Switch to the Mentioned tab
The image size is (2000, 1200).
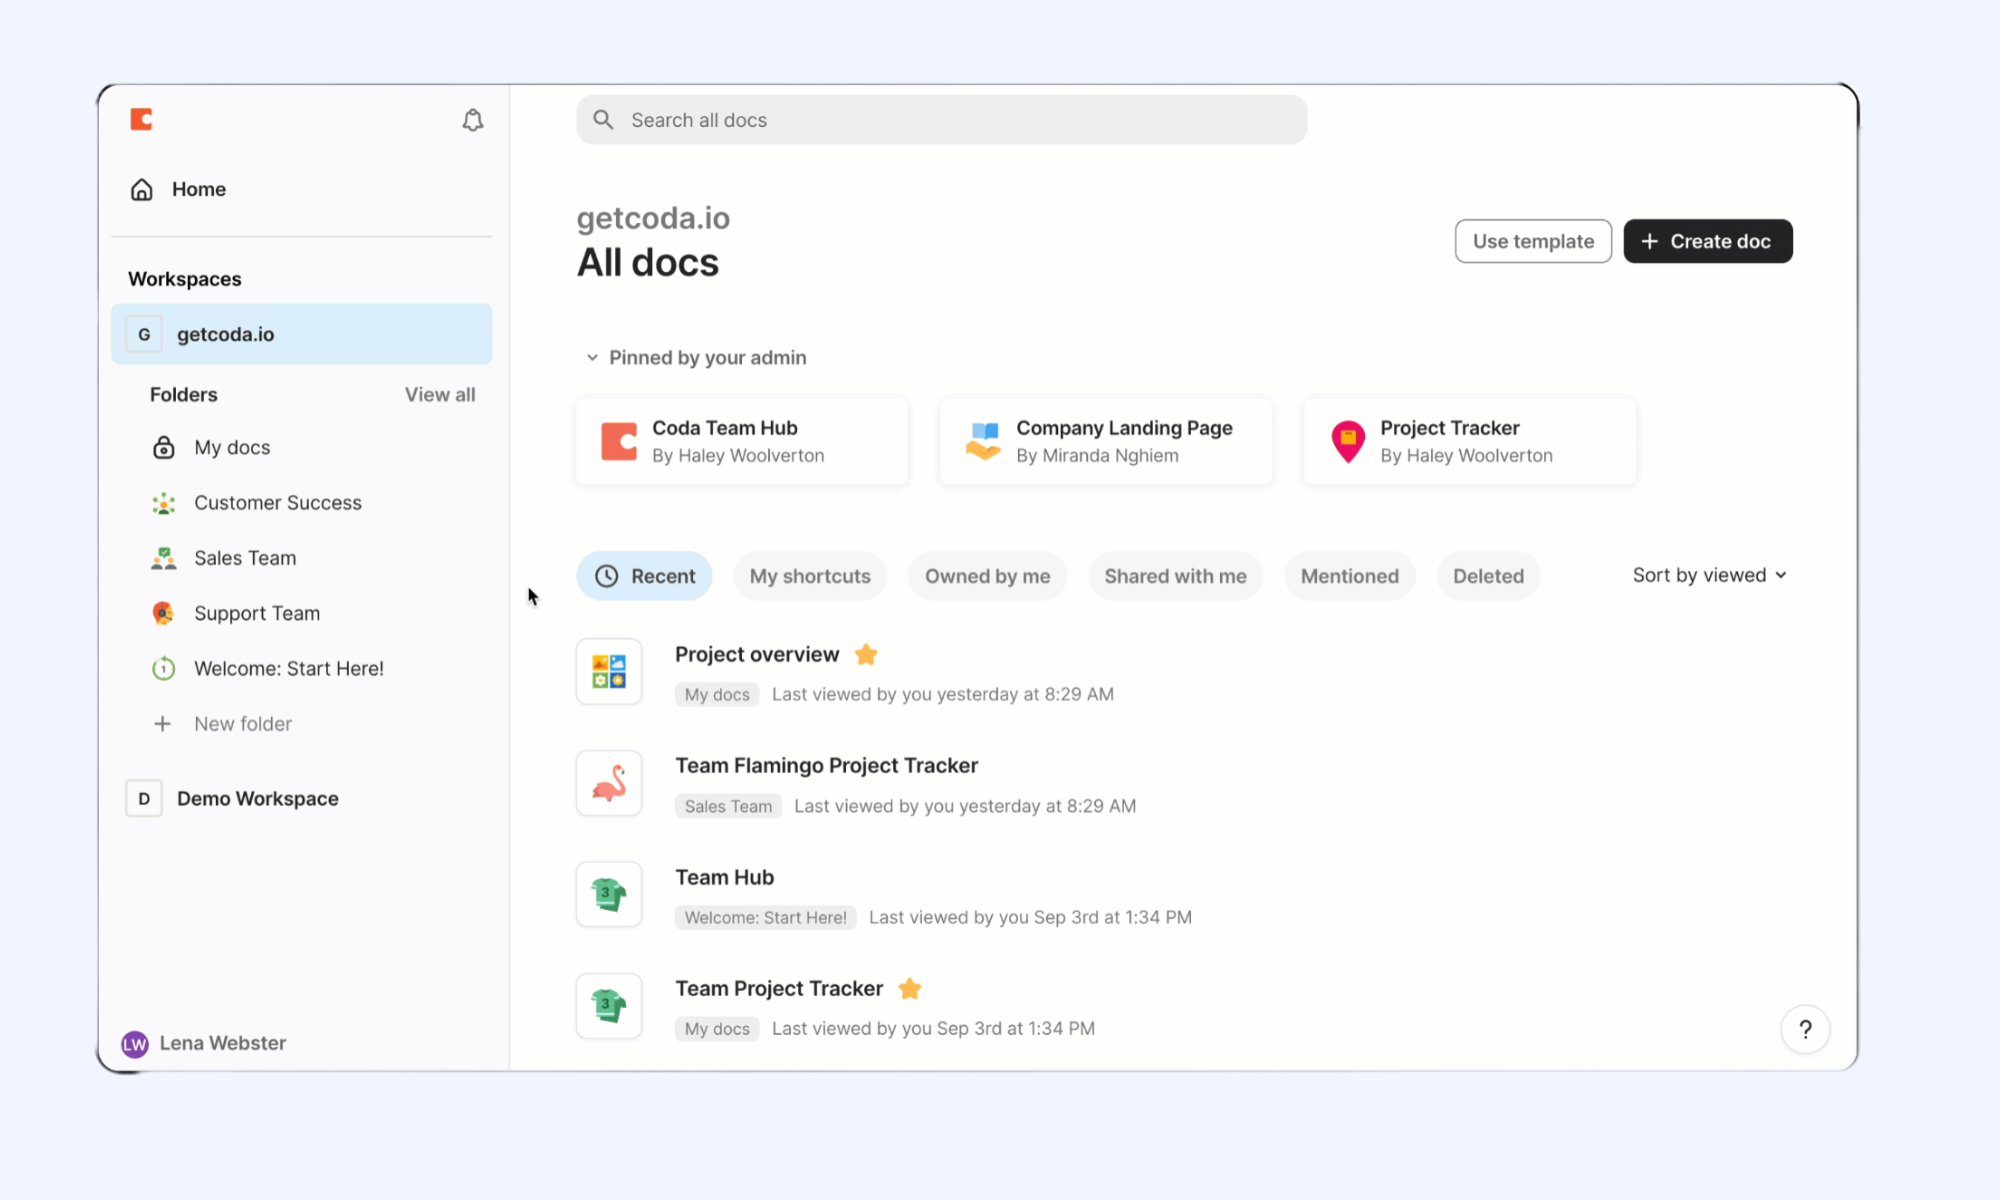pos(1349,576)
